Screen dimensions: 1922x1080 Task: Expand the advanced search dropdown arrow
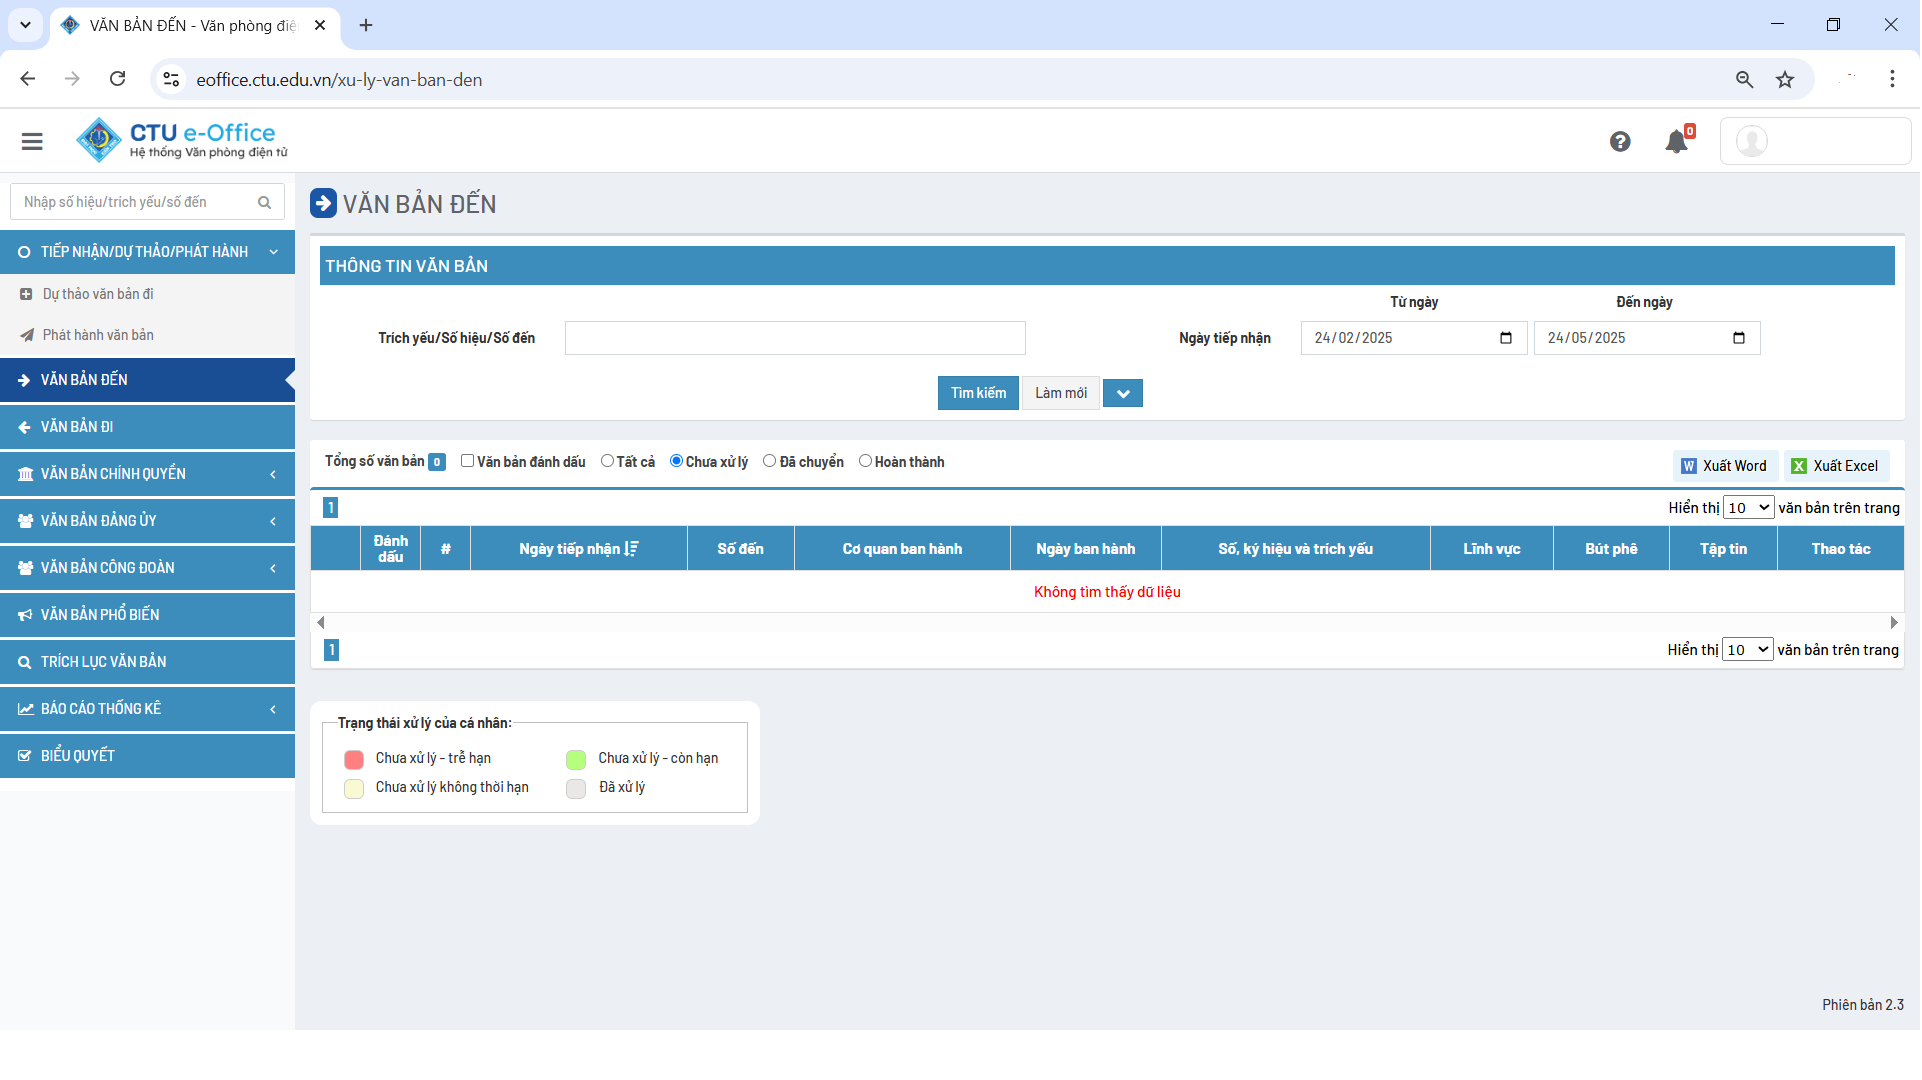tap(1123, 394)
